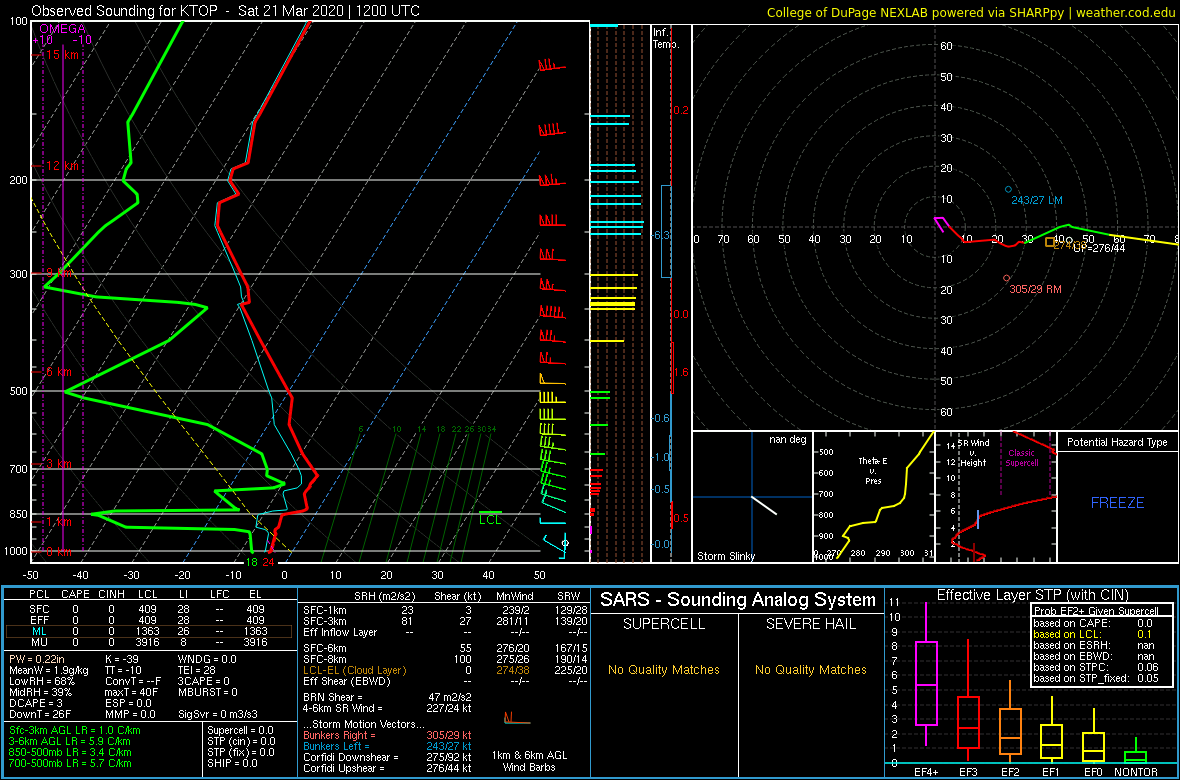Click the 'LowRH = 68%' value

[x=42, y=681]
